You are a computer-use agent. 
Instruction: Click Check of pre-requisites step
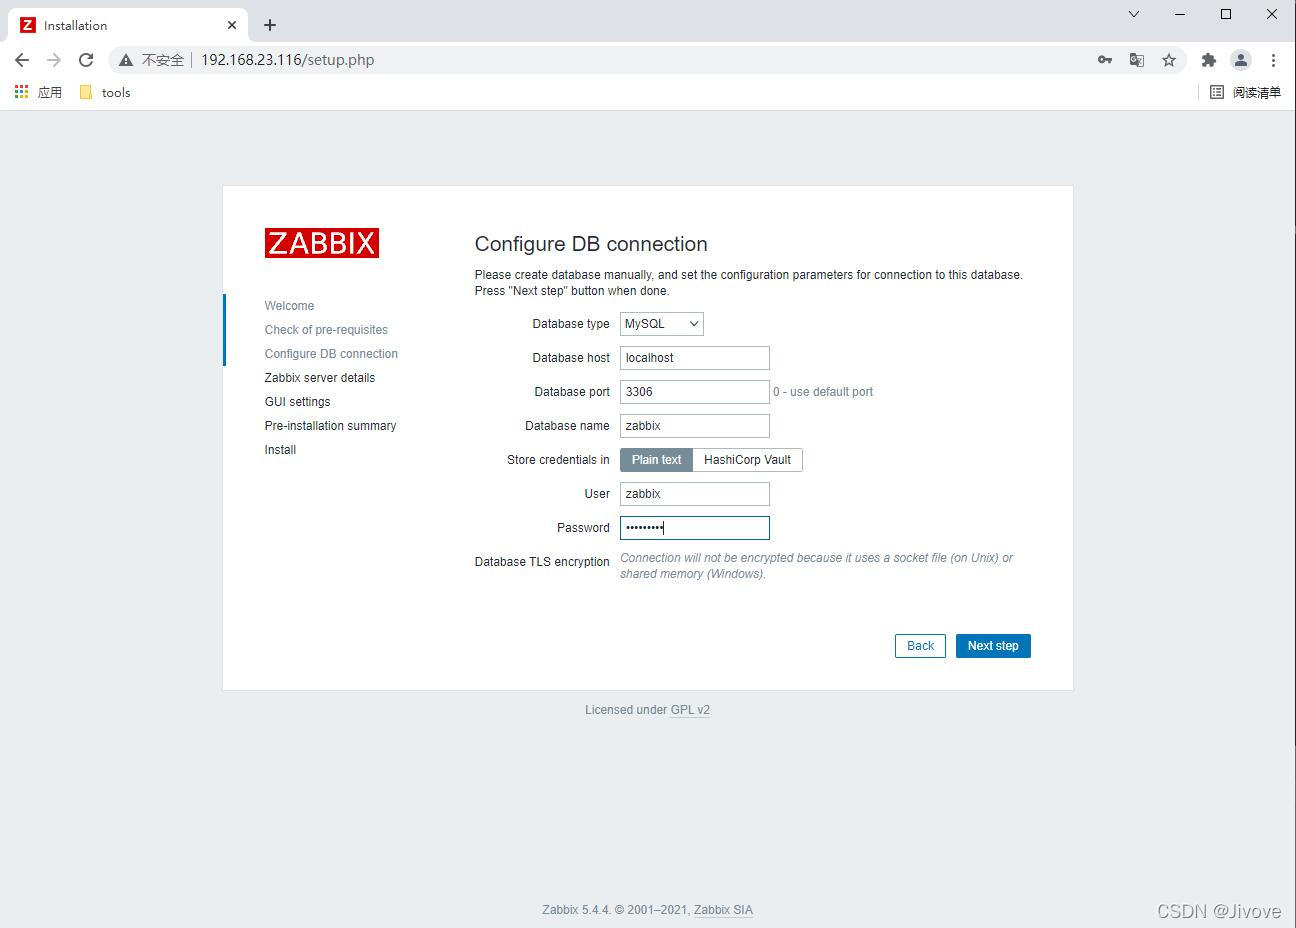[326, 330]
